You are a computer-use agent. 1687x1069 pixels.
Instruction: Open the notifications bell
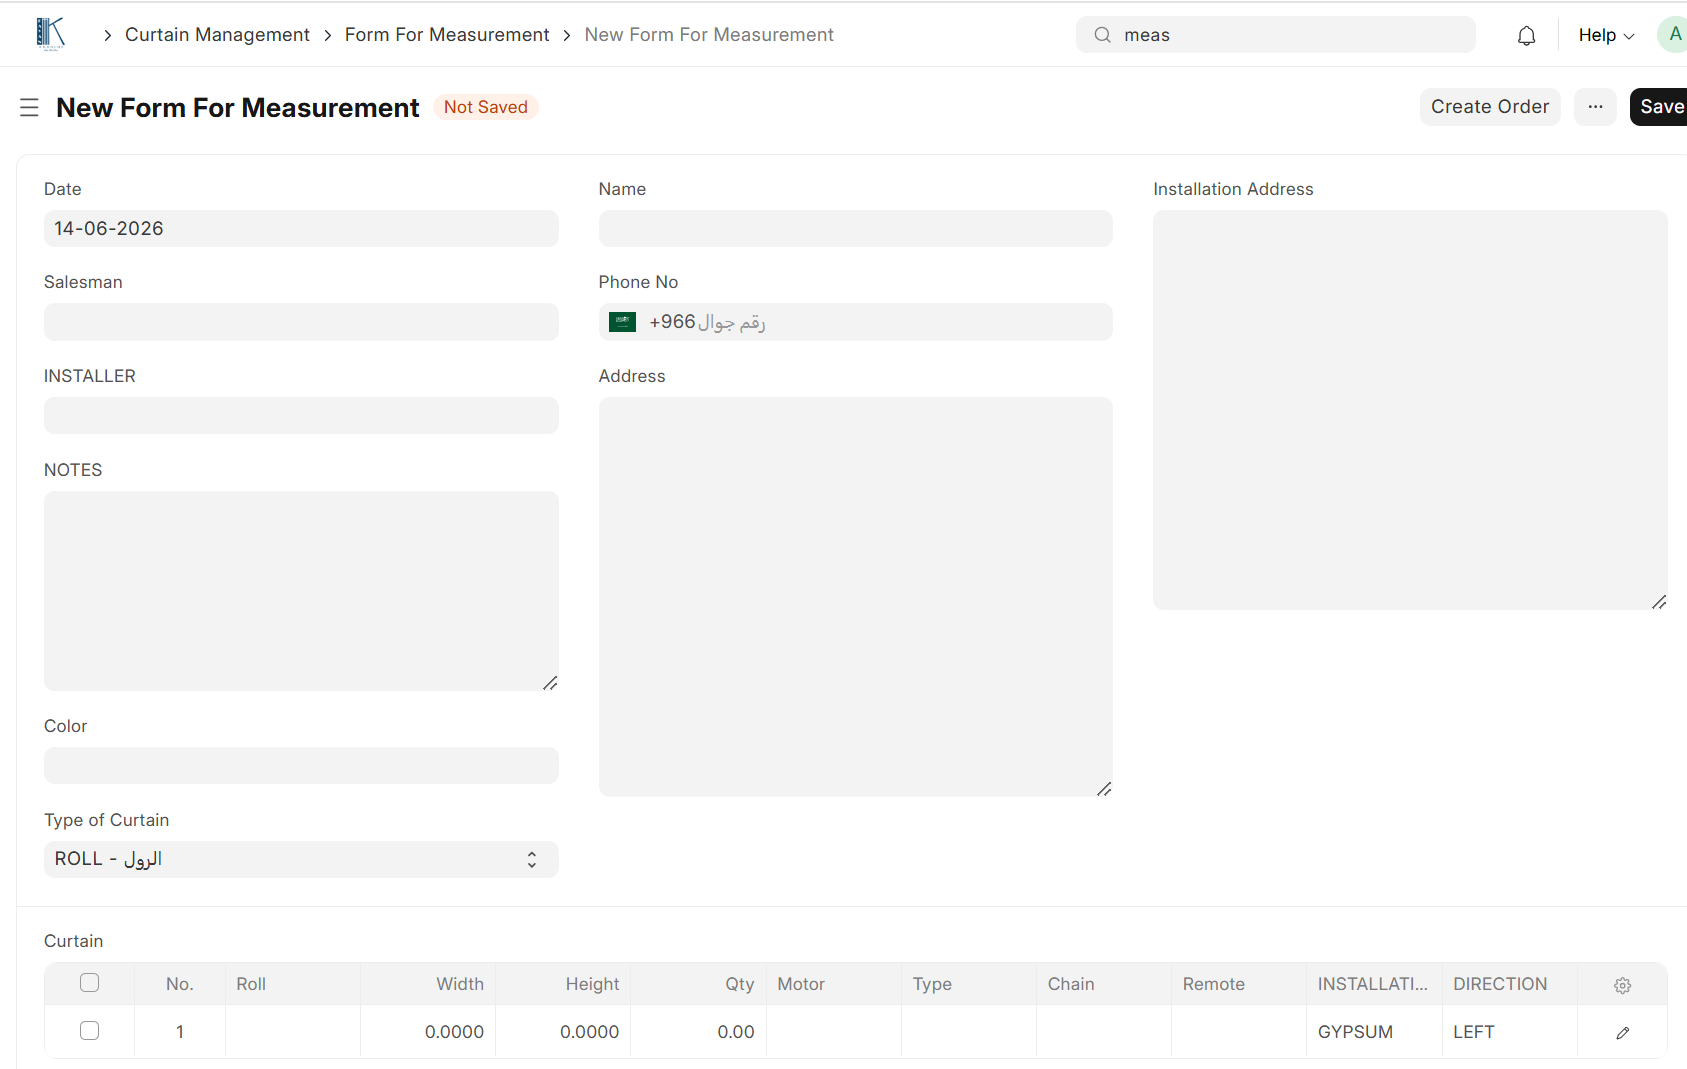pos(1526,35)
